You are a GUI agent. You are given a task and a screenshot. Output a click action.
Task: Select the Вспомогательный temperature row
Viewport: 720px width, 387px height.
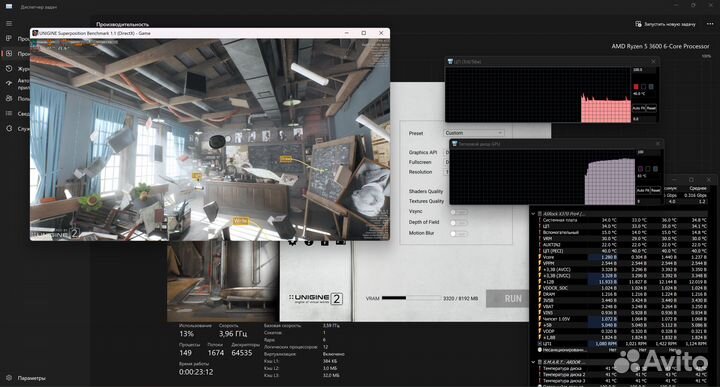pos(622,232)
